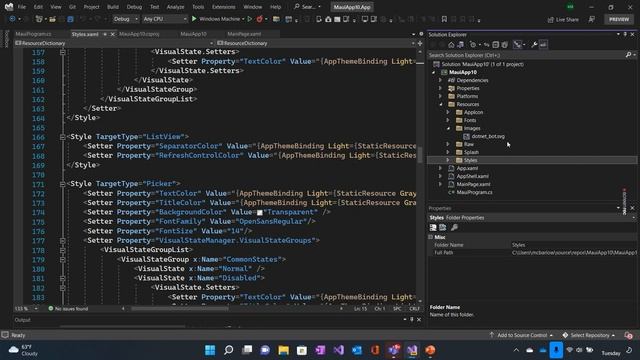Click the Folder Name value field Styles
The width and height of the screenshot is (640, 360).
pyautogui.click(x=573, y=245)
